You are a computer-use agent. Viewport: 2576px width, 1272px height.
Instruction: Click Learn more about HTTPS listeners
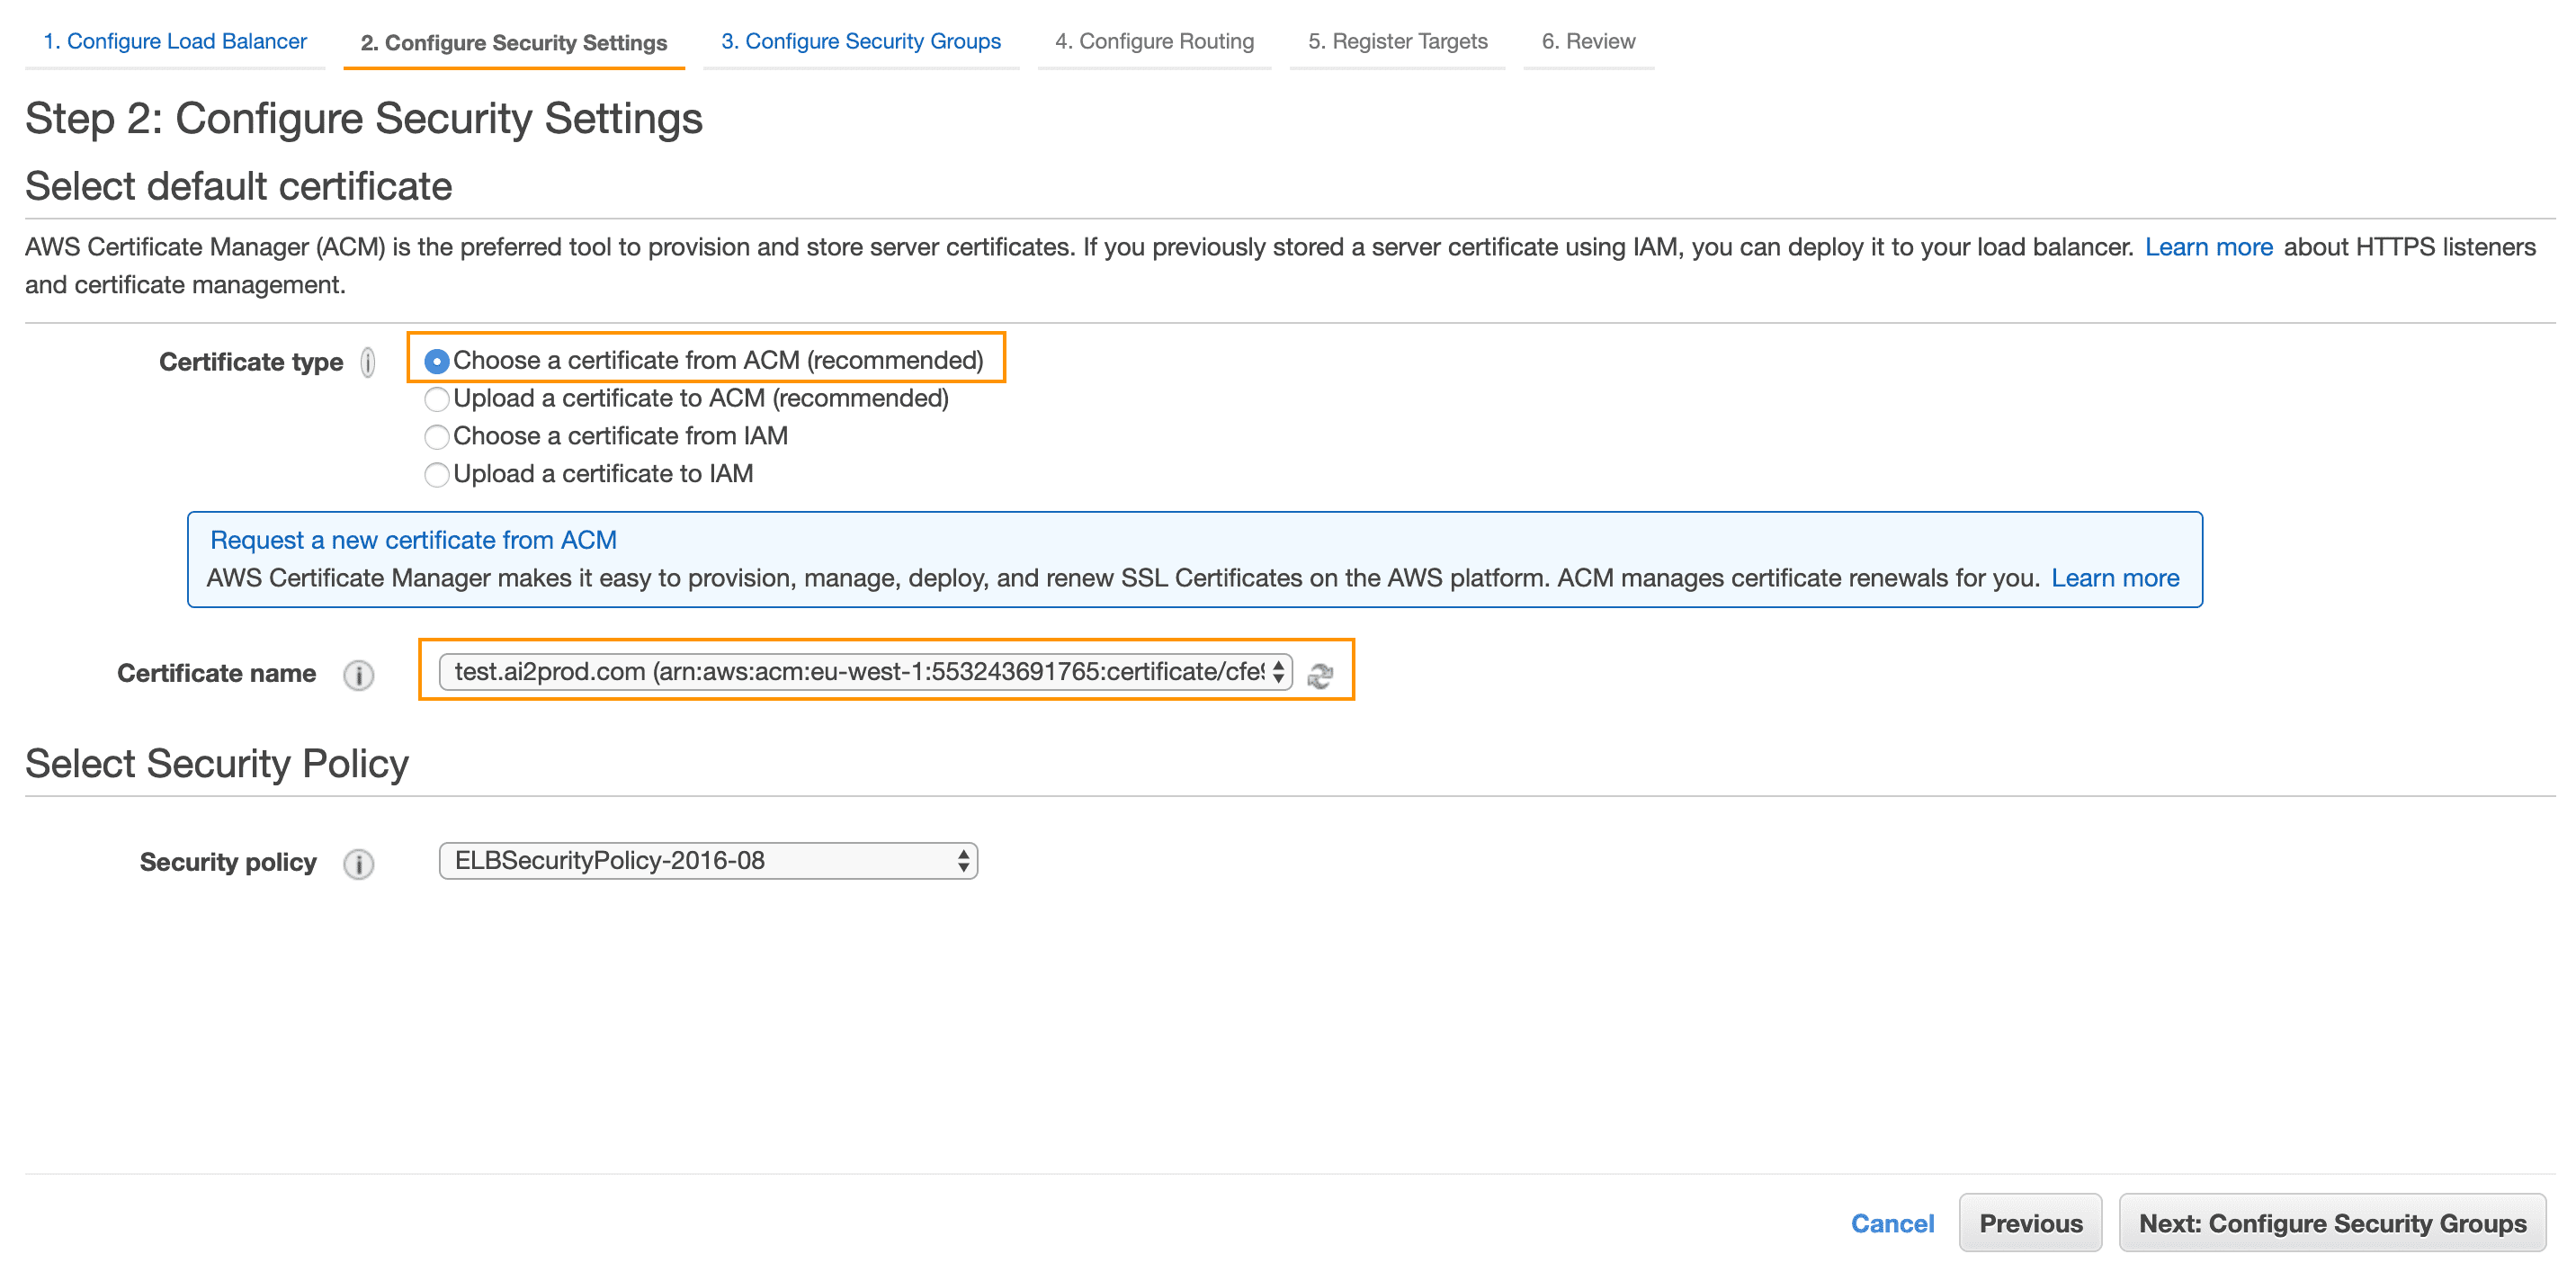(x=2208, y=247)
